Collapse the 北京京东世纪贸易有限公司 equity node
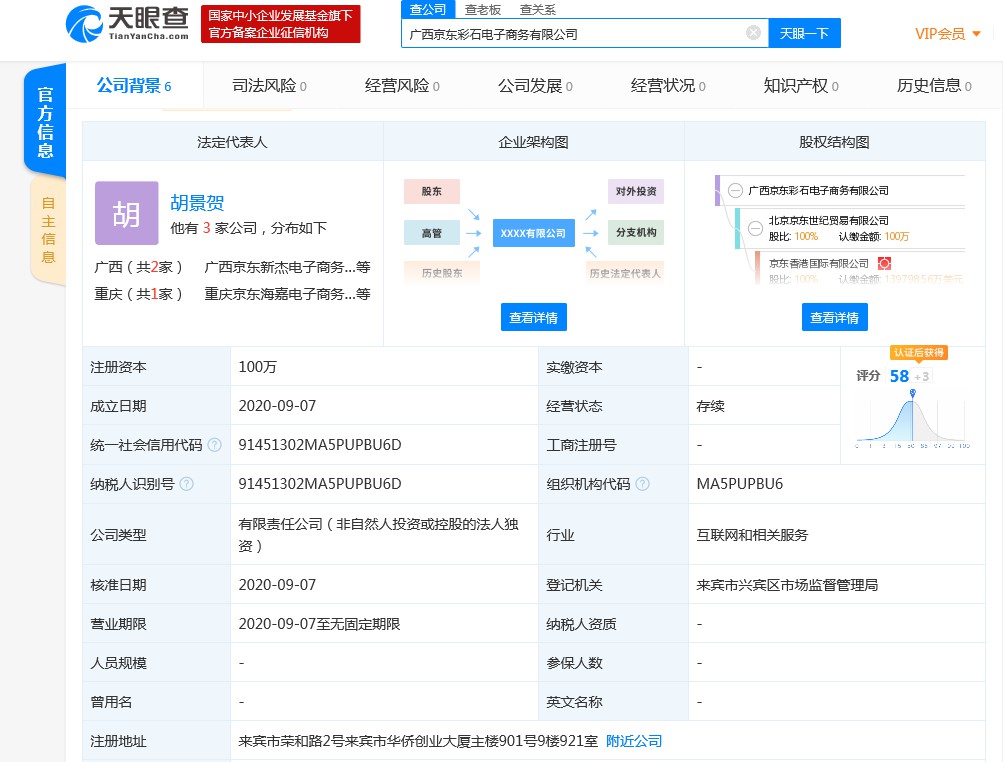The height and width of the screenshot is (762, 1003). pyautogui.click(x=755, y=228)
